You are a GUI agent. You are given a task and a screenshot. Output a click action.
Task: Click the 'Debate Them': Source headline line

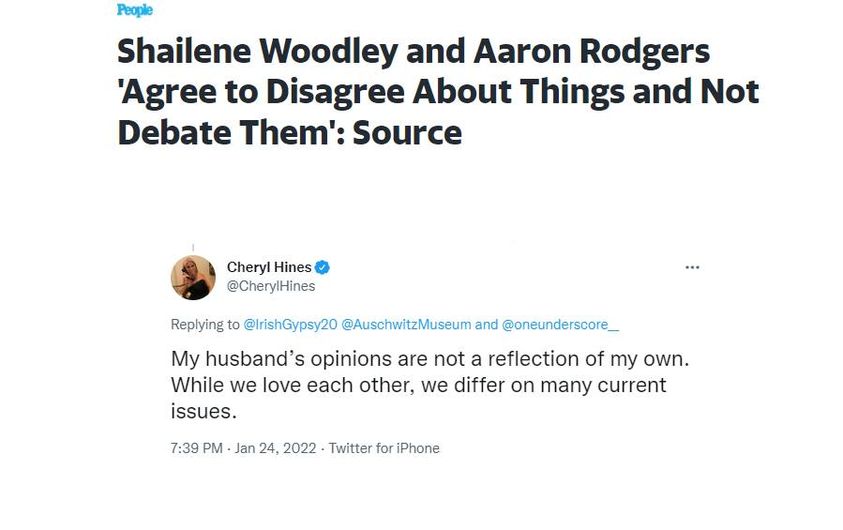pos(290,132)
